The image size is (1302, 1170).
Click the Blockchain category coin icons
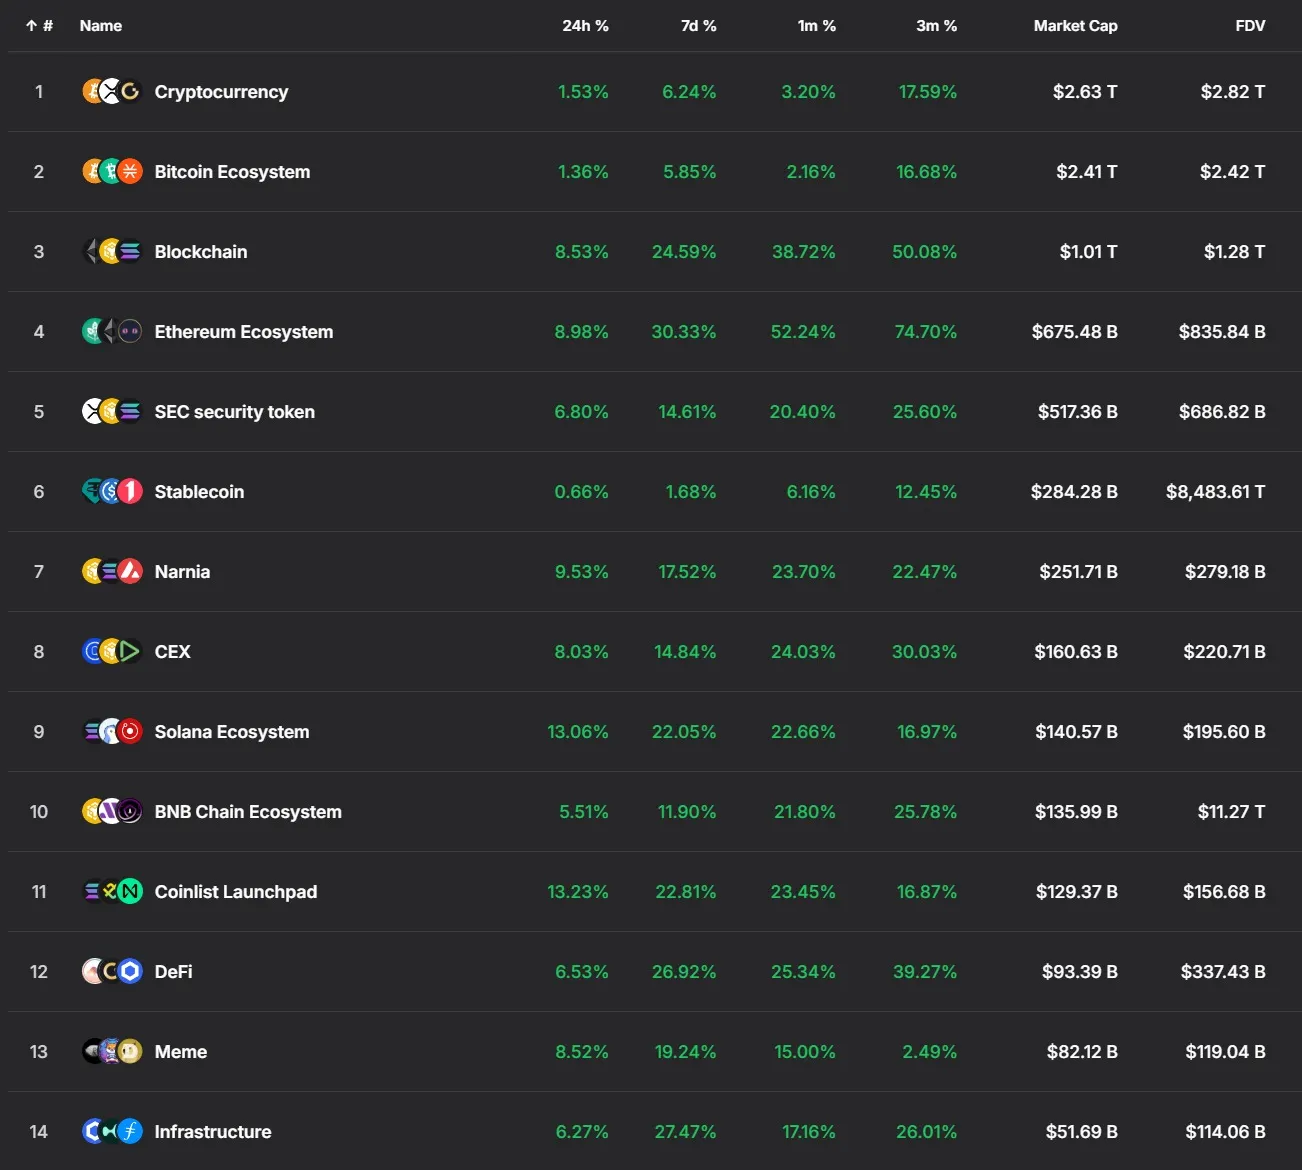click(111, 252)
